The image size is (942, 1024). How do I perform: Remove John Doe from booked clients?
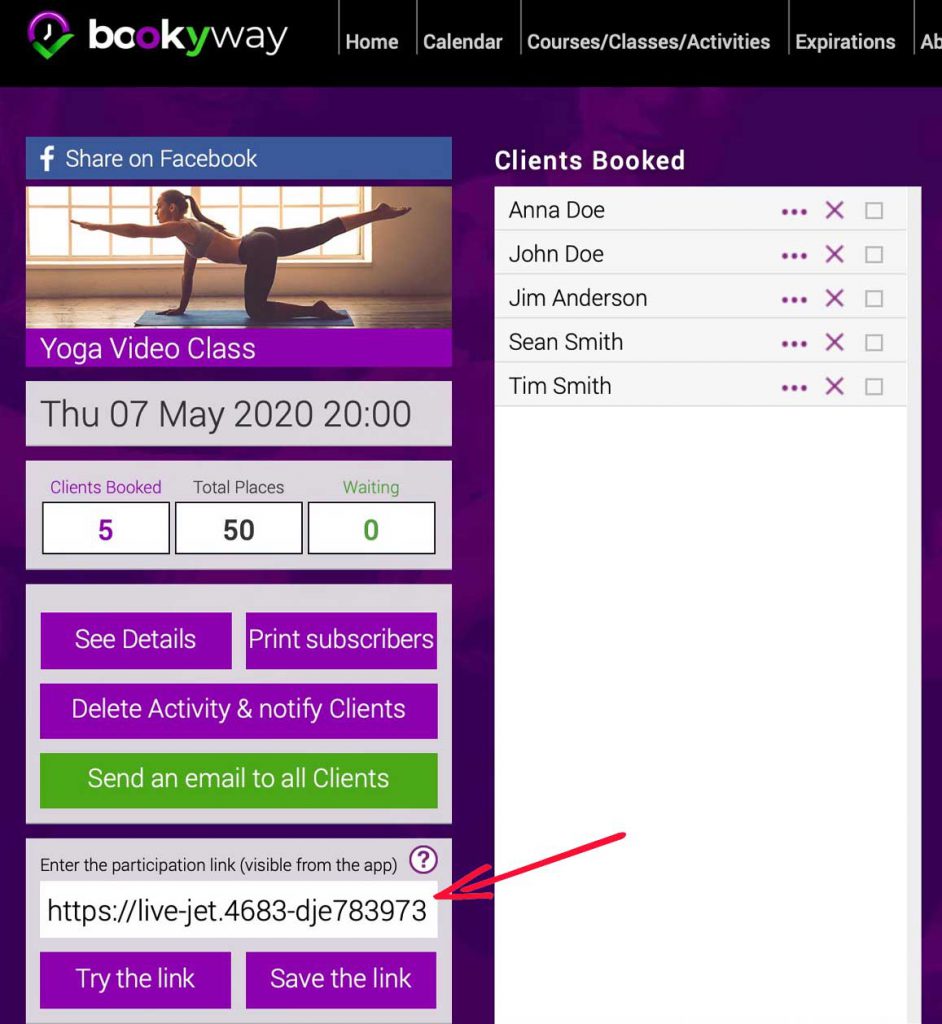pyautogui.click(x=834, y=254)
